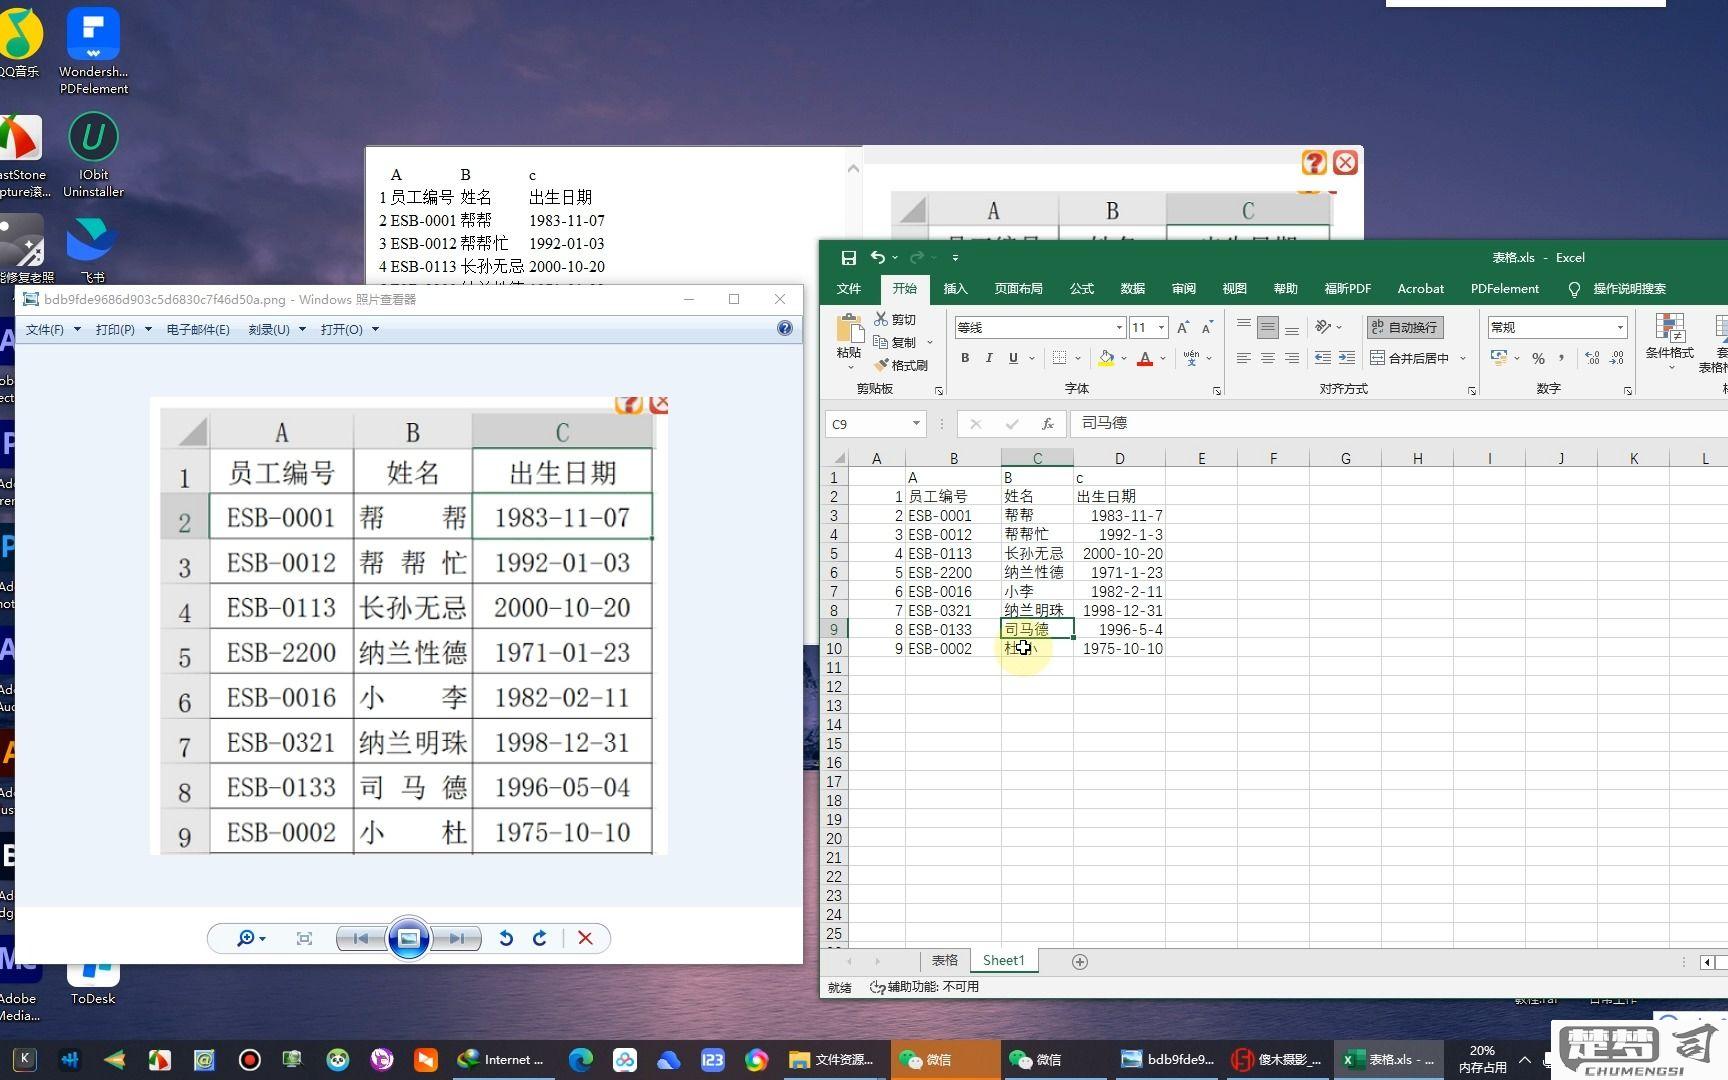Open the fill color dropdown arrow
The height and width of the screenshot is (1080, 1728).
click(x=1124, y=358)
